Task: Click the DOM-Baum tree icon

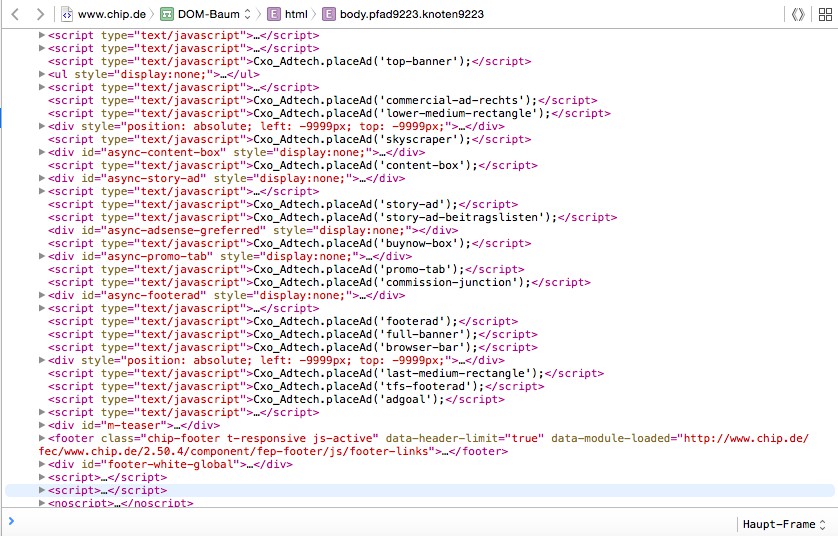Action: [x=166, y=14]
